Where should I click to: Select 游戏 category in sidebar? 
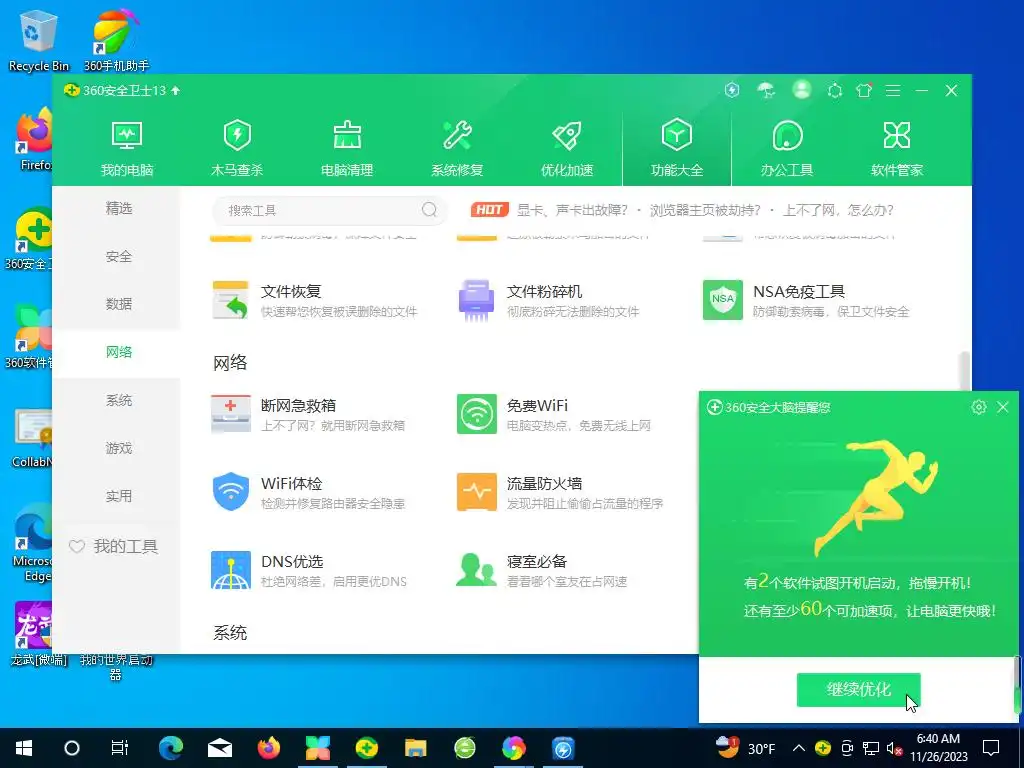(x=119, y=448)
